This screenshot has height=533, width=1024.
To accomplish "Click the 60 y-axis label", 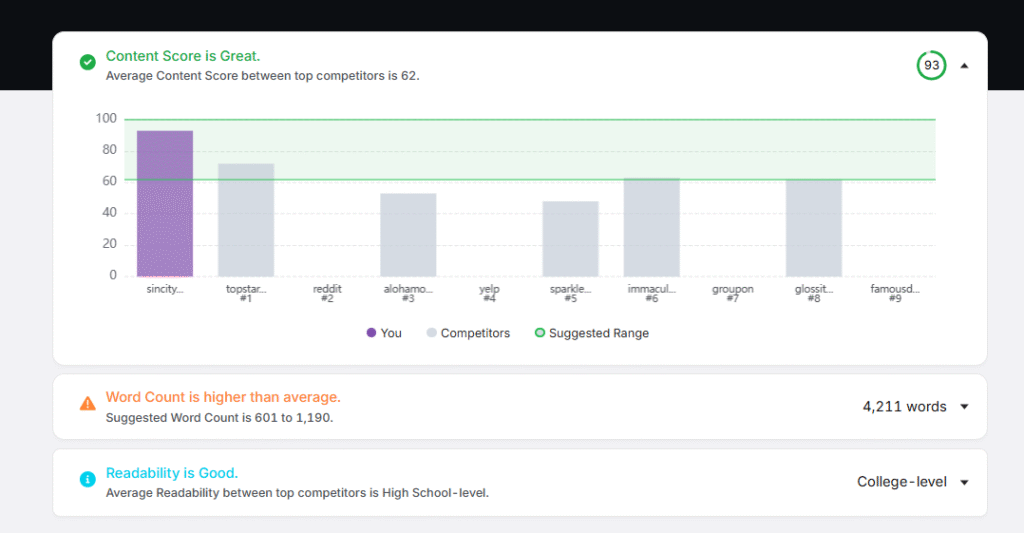I will pos(109,181).
